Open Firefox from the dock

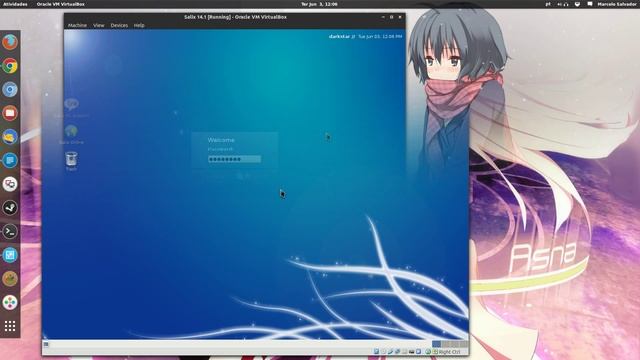tap(10, 42)
